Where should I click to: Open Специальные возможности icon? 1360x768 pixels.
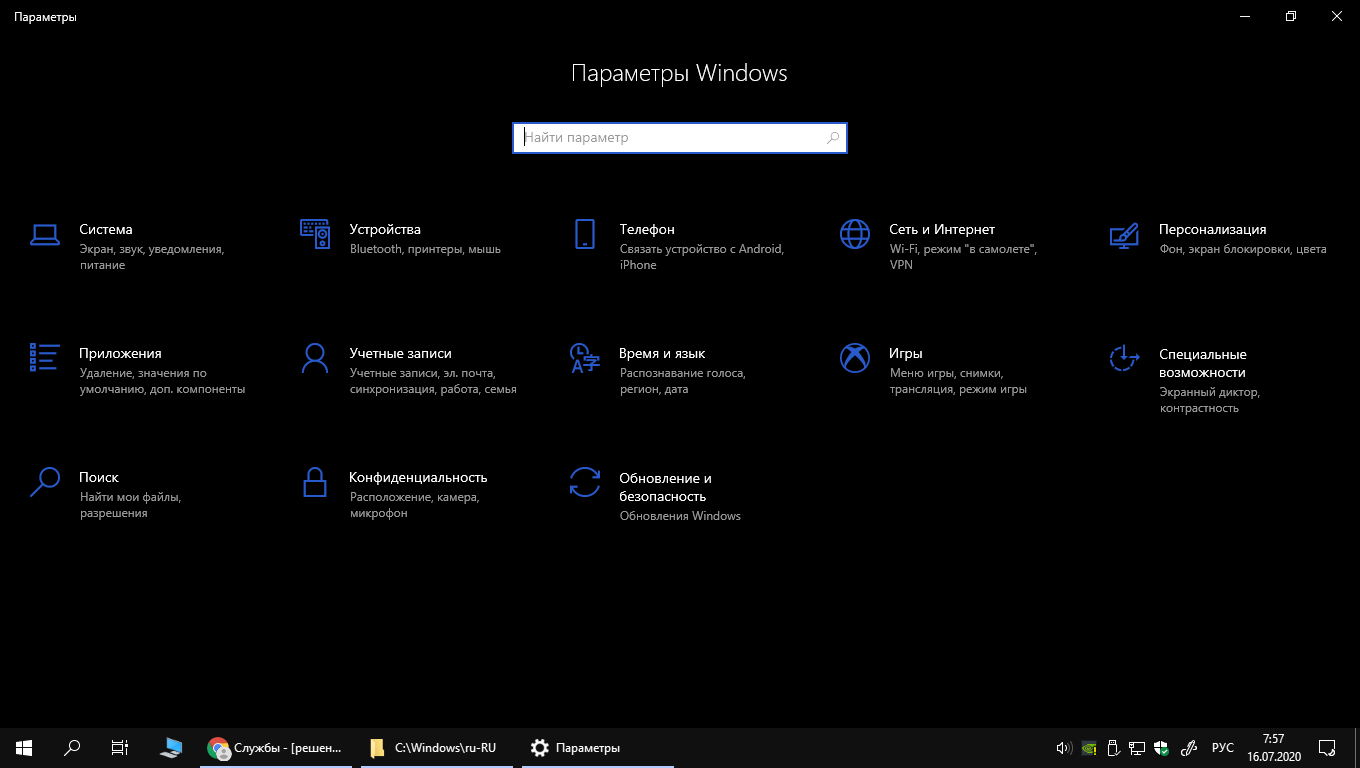pos(1125,358)
